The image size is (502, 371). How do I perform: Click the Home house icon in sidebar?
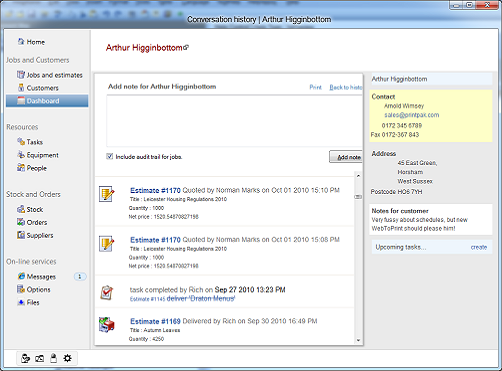click(x=21, y=42)
